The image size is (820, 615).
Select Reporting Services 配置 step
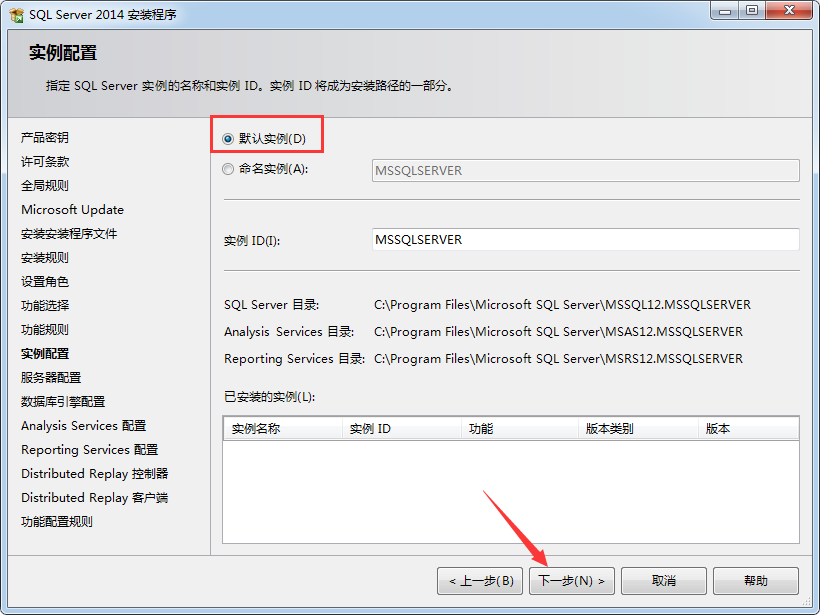click(x=89, y=450)
